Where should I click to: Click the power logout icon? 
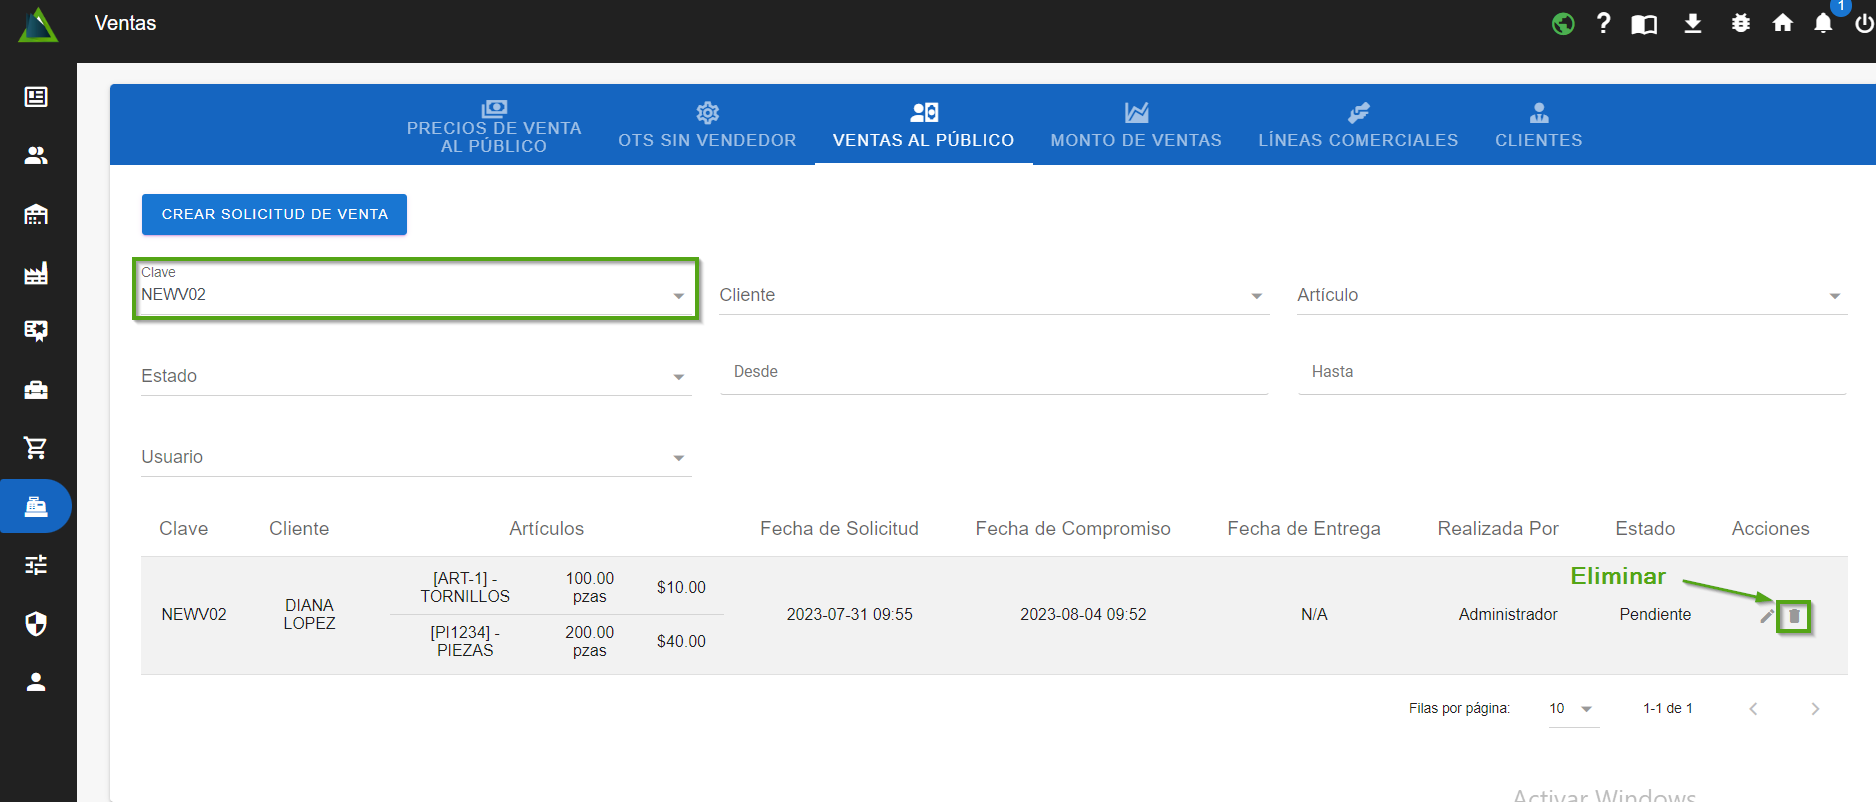pos(1864,24)
